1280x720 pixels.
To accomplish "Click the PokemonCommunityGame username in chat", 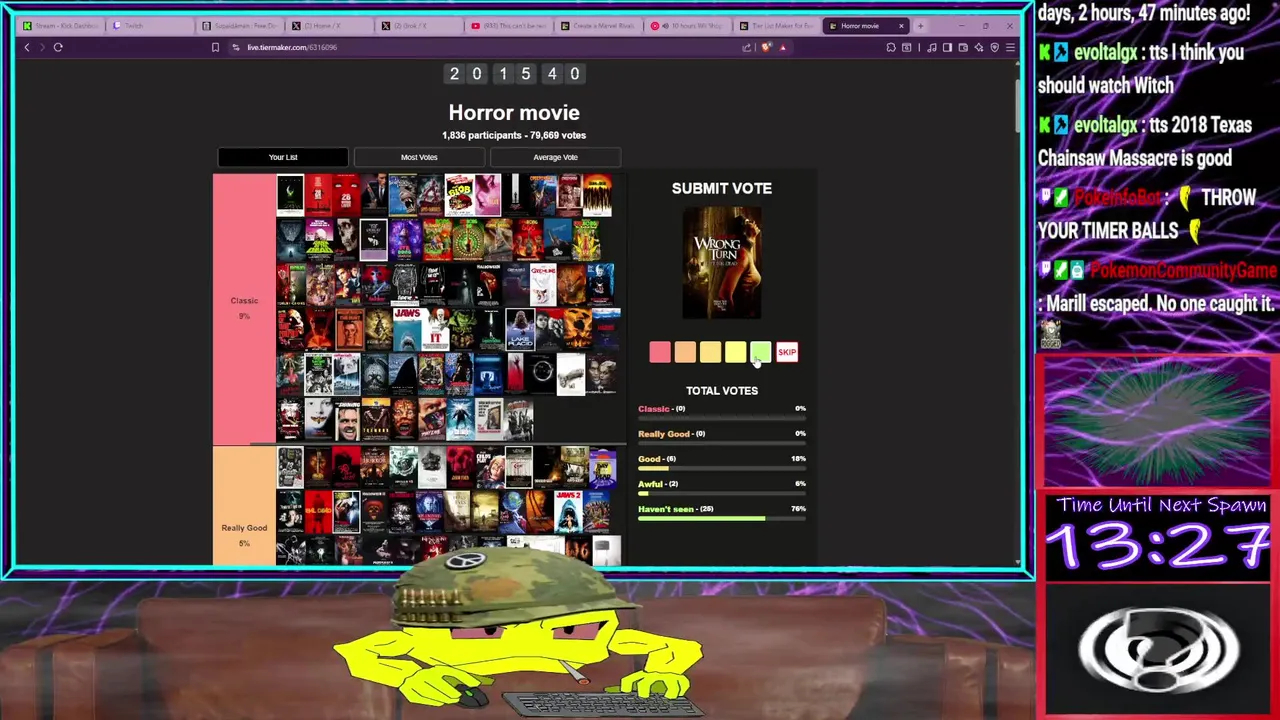I will pos(1183,271).
